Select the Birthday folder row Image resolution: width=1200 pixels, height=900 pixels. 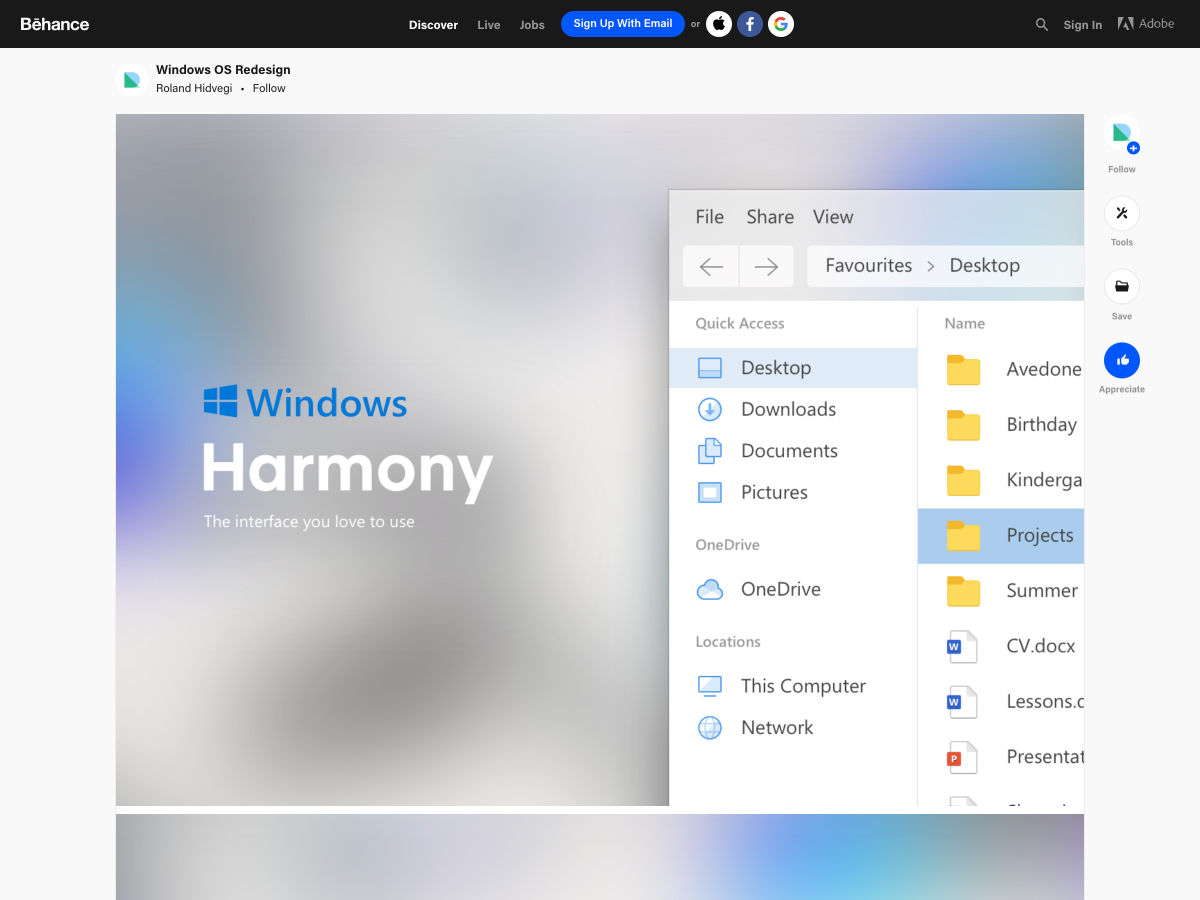[x=1001, y=425]
